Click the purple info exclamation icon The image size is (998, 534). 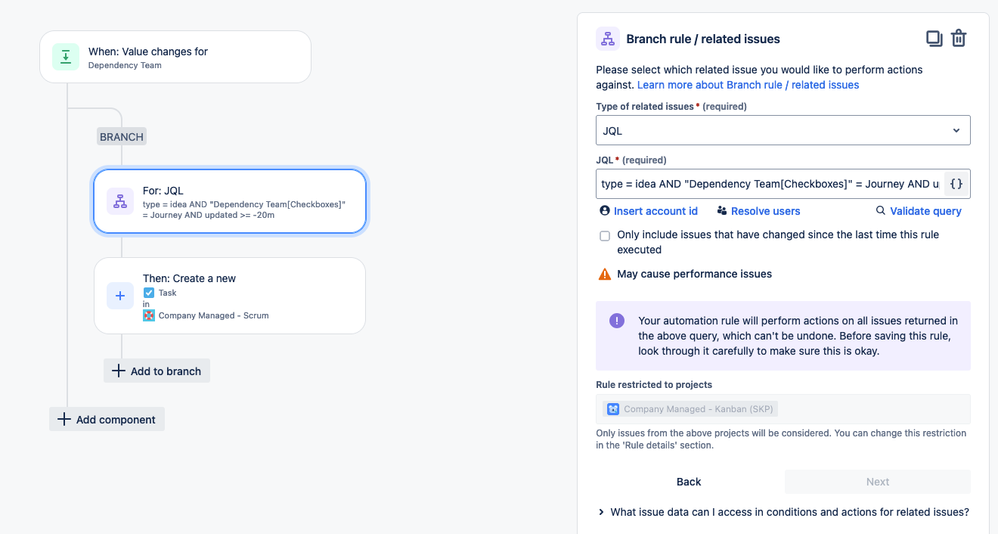click(x=617, y=321)
